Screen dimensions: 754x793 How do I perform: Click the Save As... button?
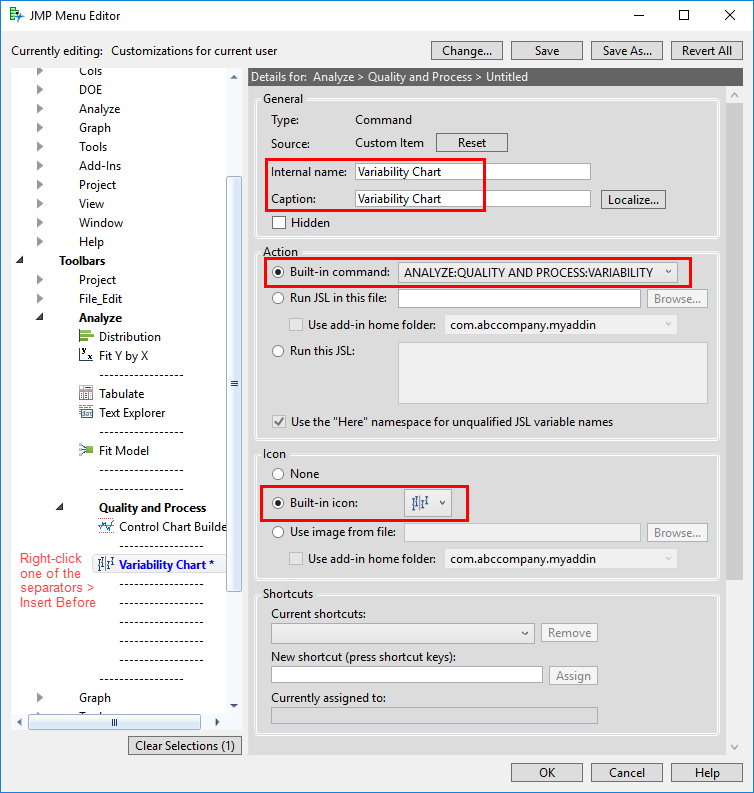tap(627, 51)
